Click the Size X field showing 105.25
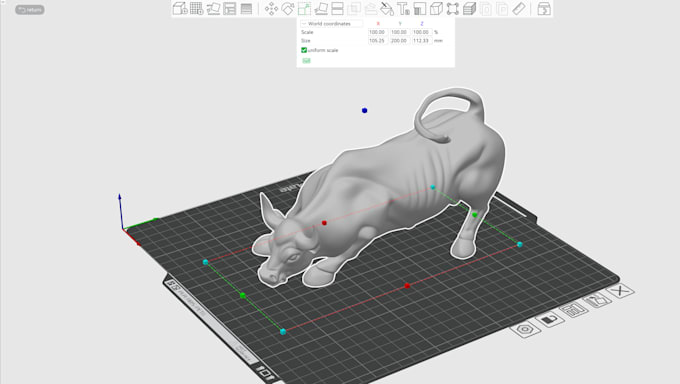 point(377,40)
